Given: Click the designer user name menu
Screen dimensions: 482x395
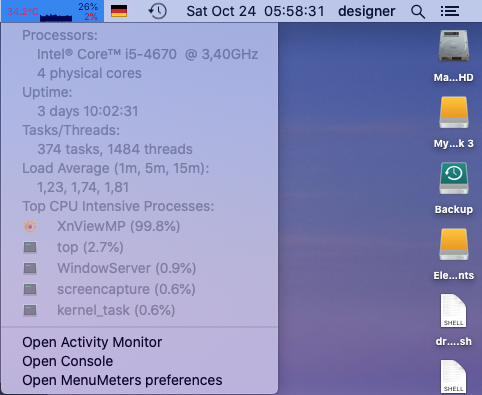Looking at the screenshot, I should click(367, 11).
